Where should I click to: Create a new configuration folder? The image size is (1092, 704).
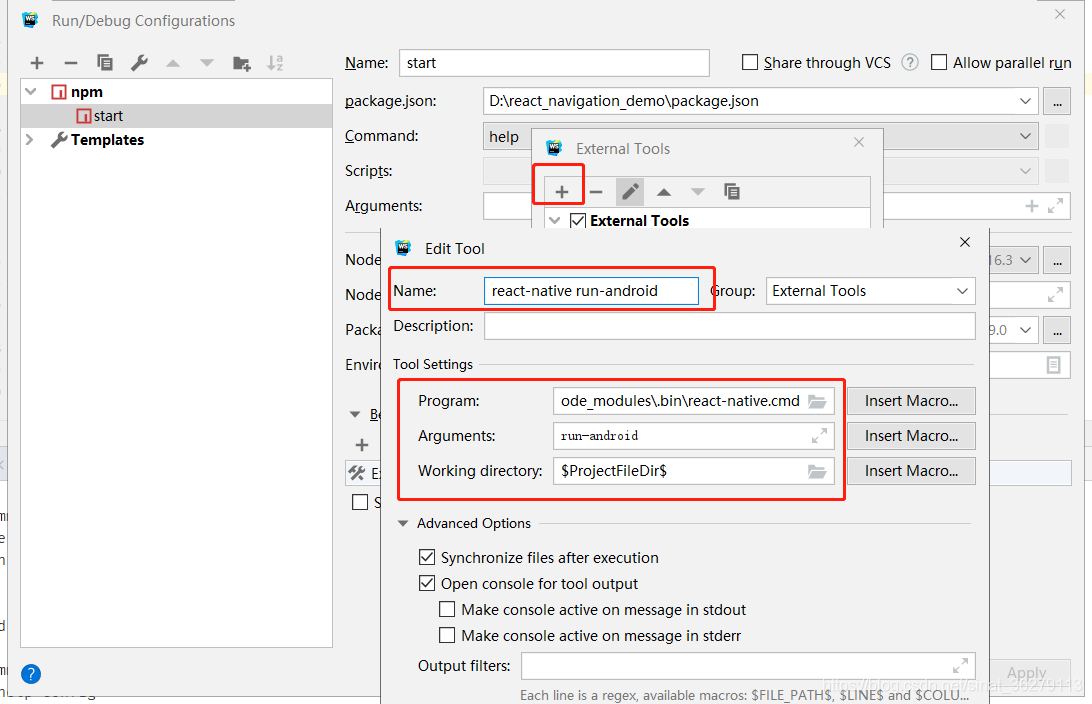pos(240,62)
